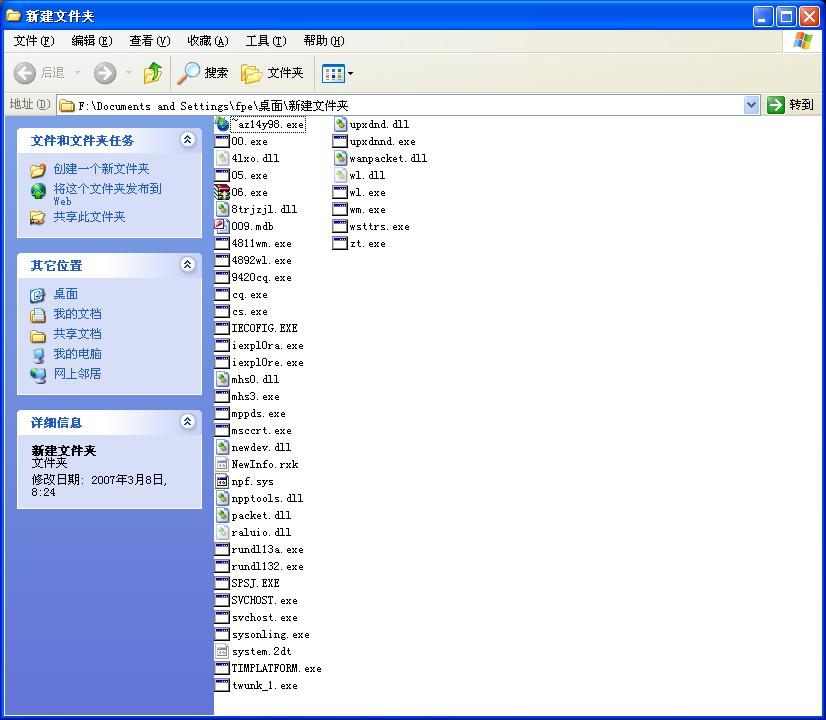Open the 文件(F) menu
The width and height of the screenshot is (826, 720).
34,41
